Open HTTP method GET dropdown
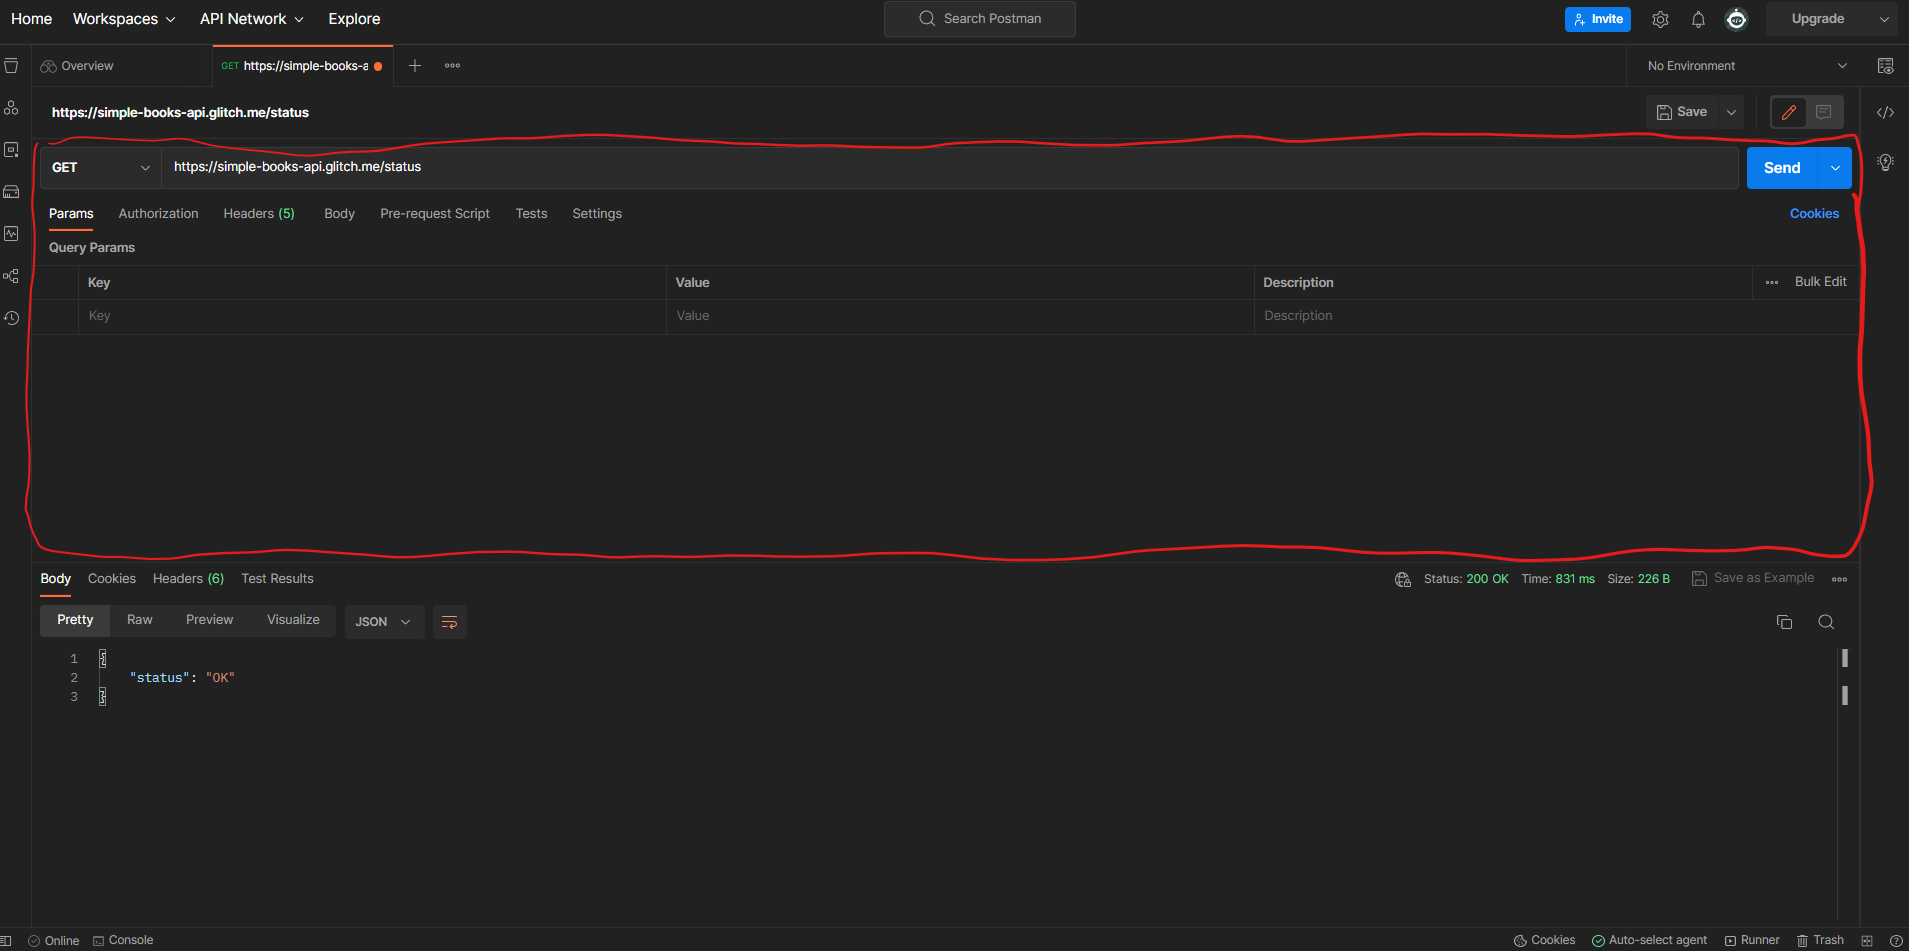This screenshot has width=1909, height=951. [x=100, y=168]
